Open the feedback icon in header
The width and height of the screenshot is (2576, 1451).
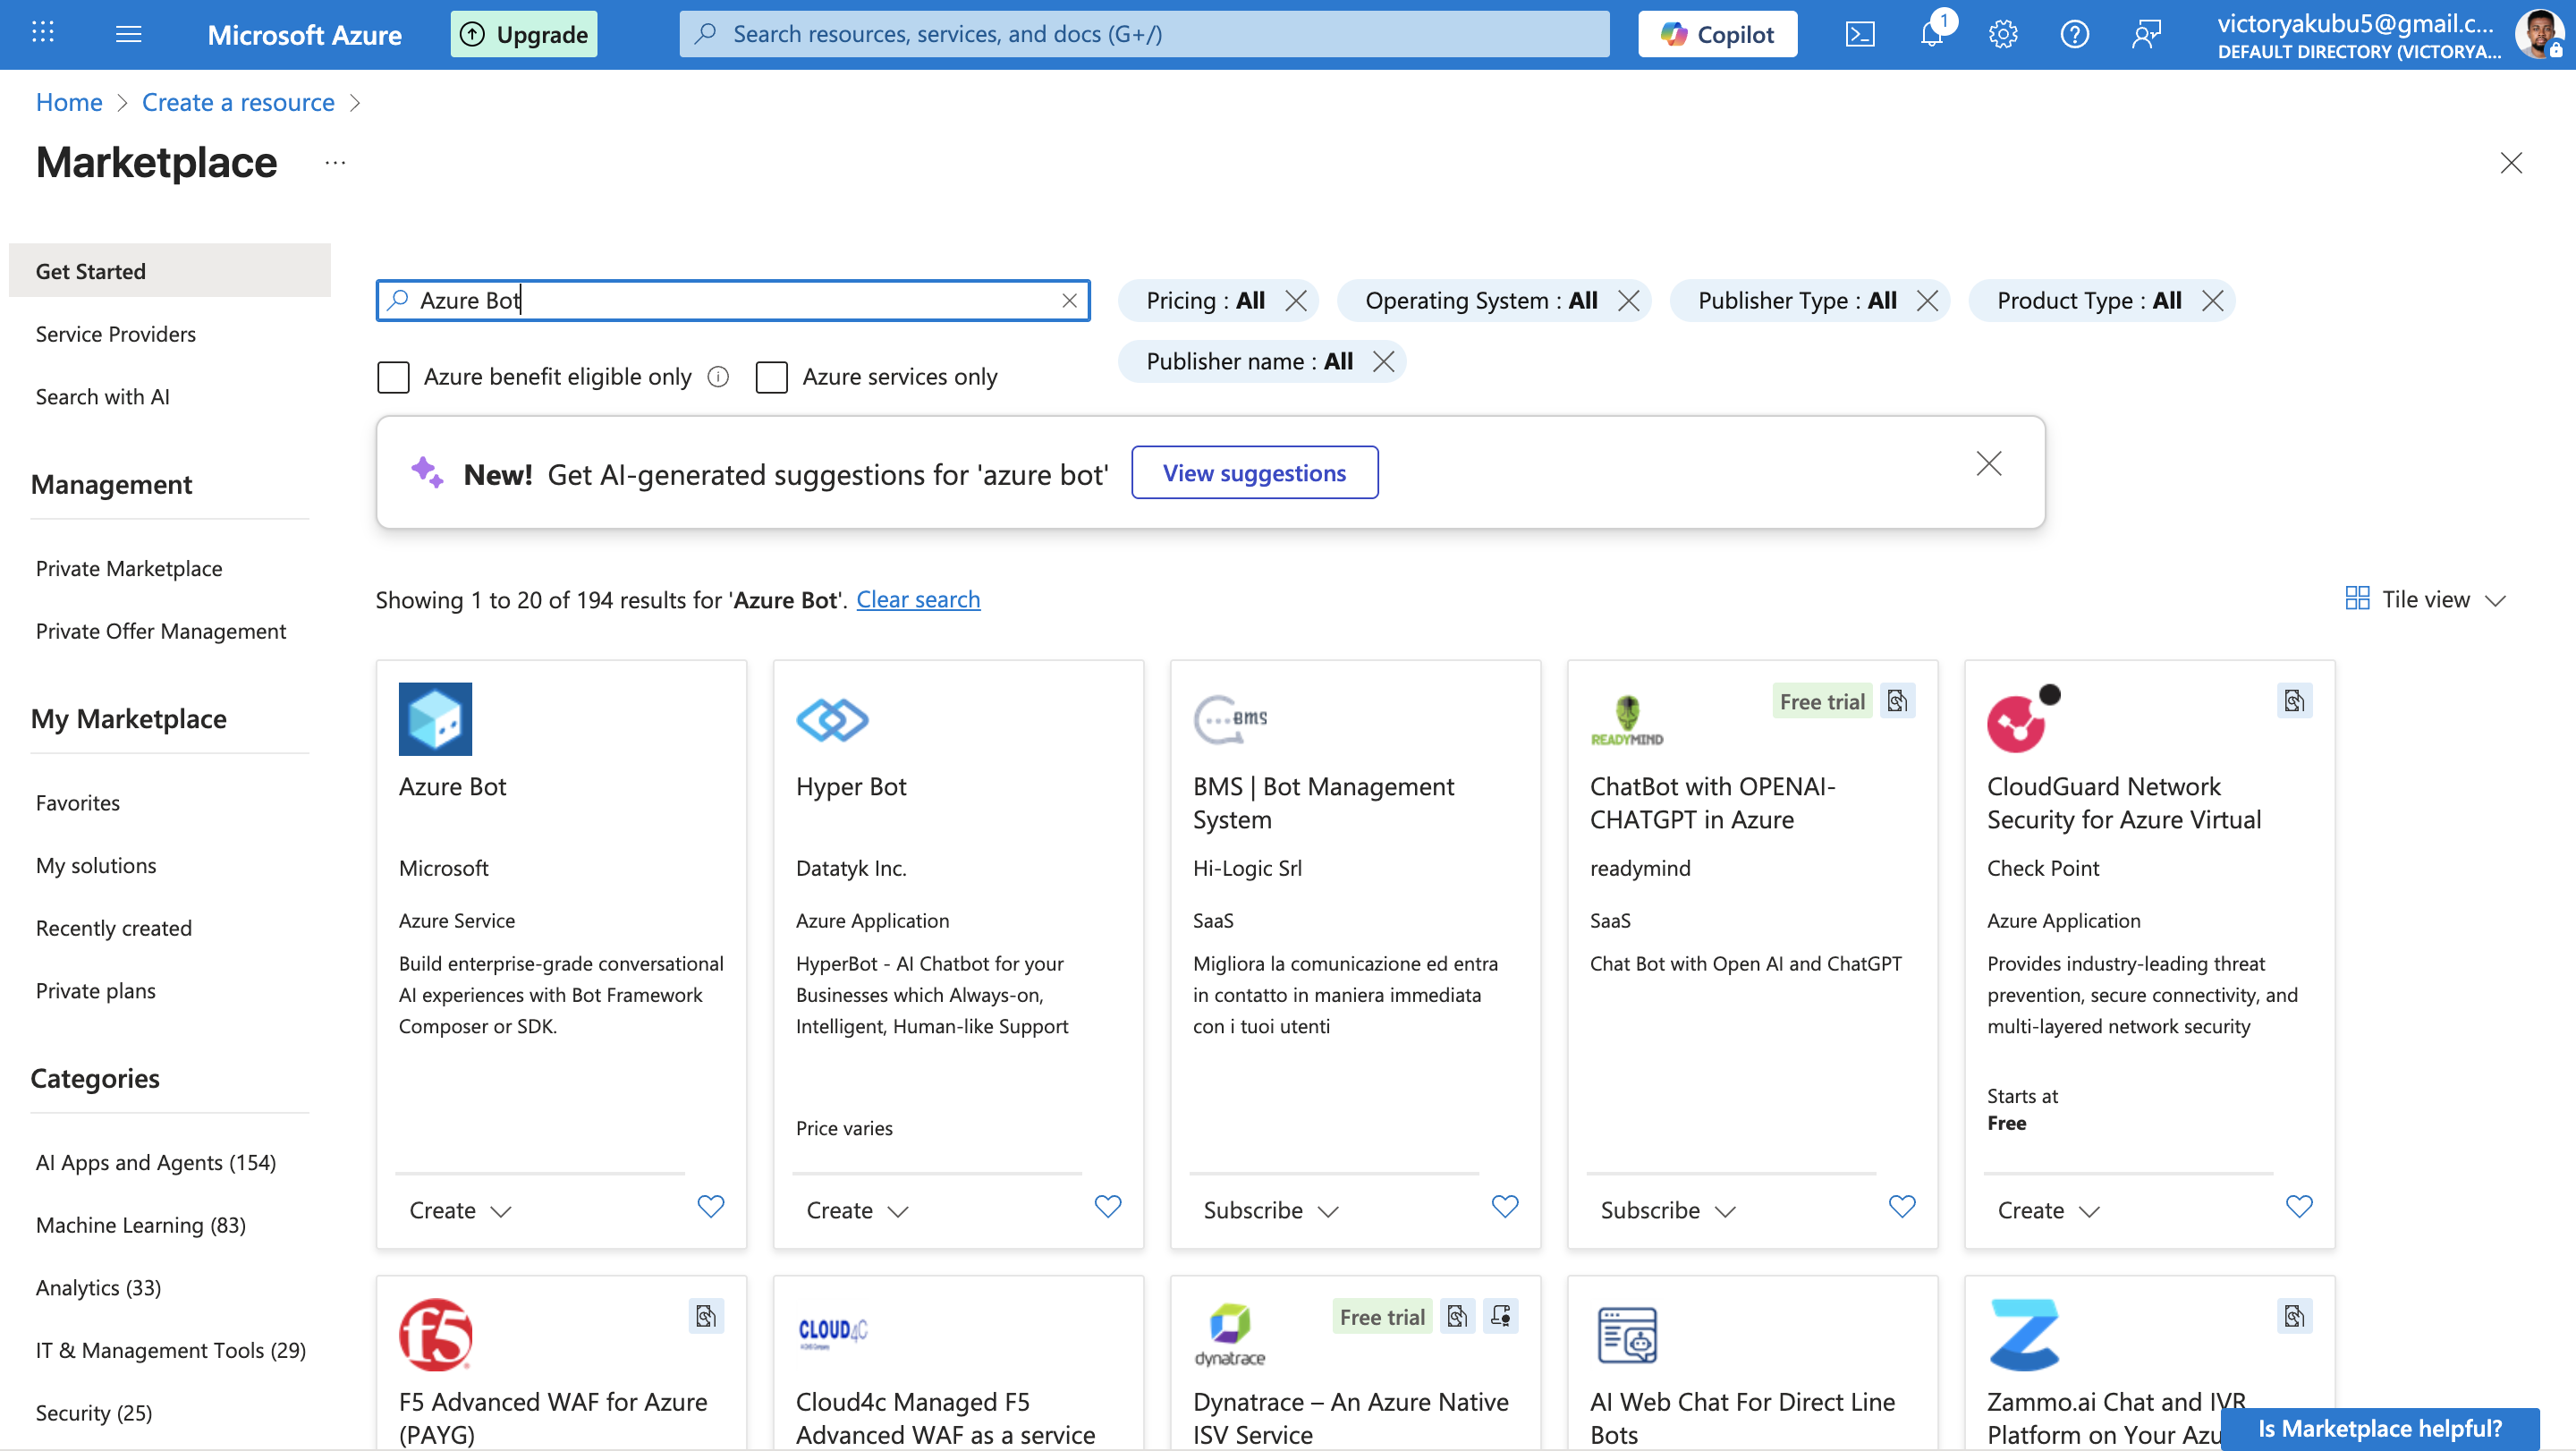2146,34
